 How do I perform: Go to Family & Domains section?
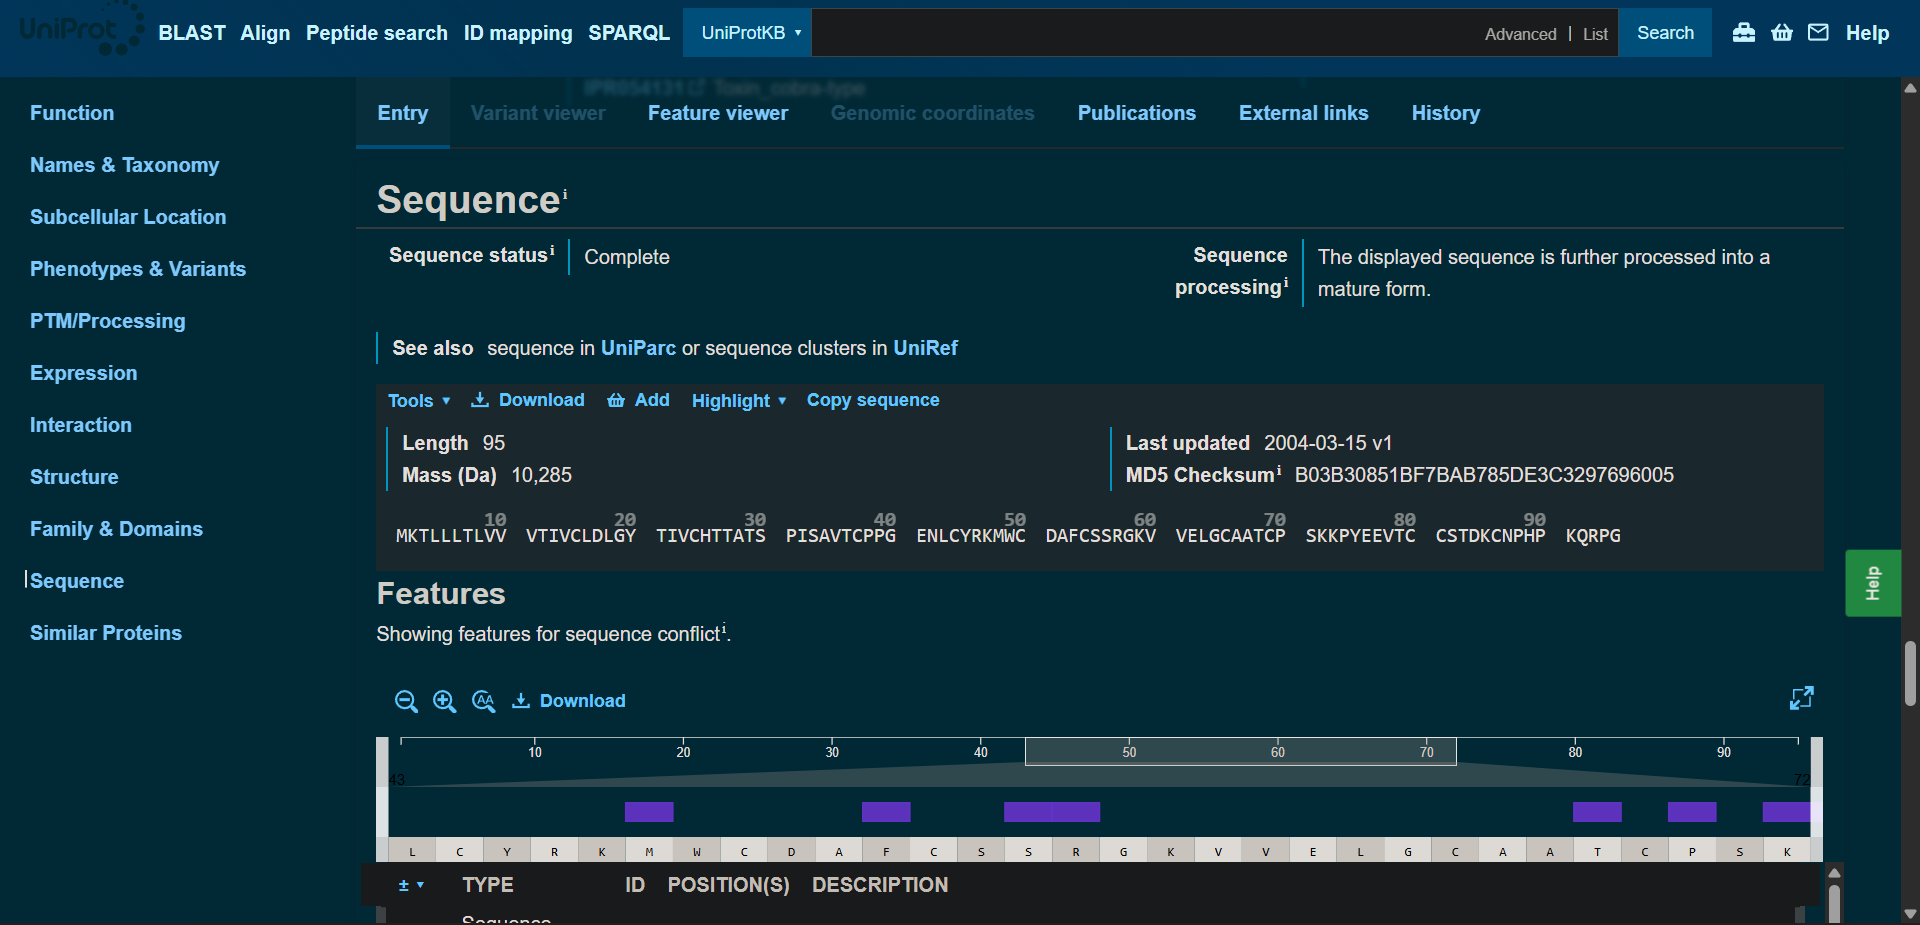pyautogui.click(x=116, y=529)
